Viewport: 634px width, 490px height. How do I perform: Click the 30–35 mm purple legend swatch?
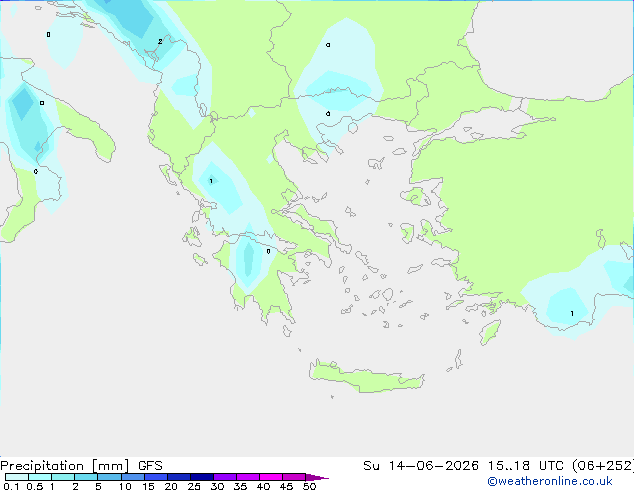tap(225, 477)
